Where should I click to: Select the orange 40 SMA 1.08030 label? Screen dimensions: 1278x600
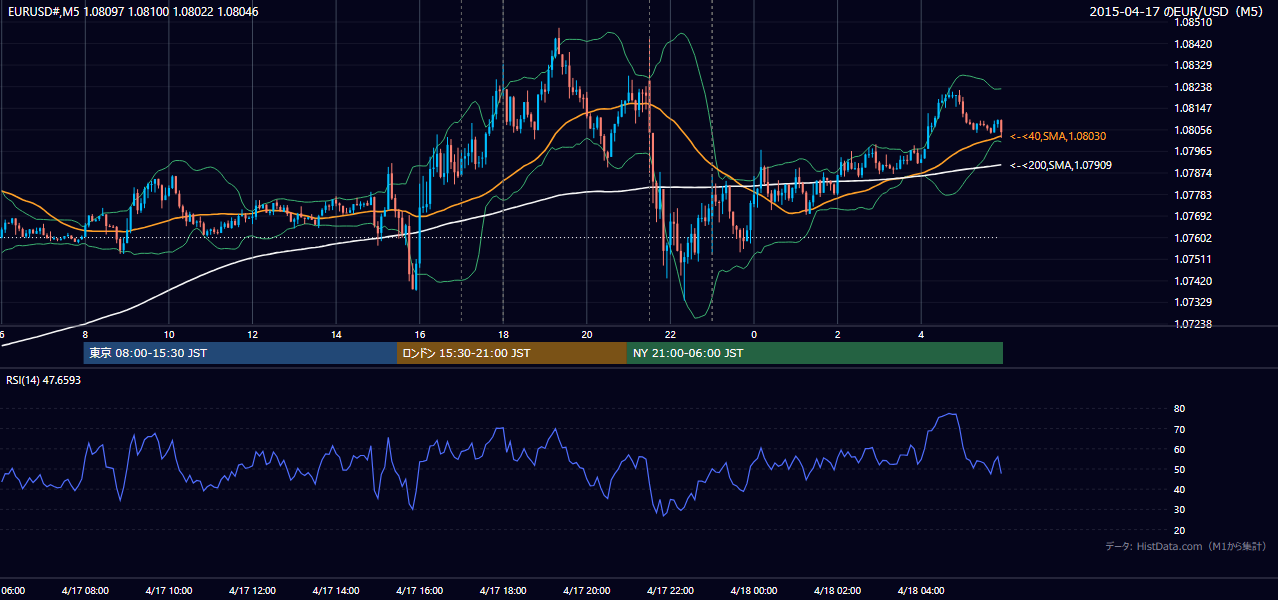[1058, 136]
